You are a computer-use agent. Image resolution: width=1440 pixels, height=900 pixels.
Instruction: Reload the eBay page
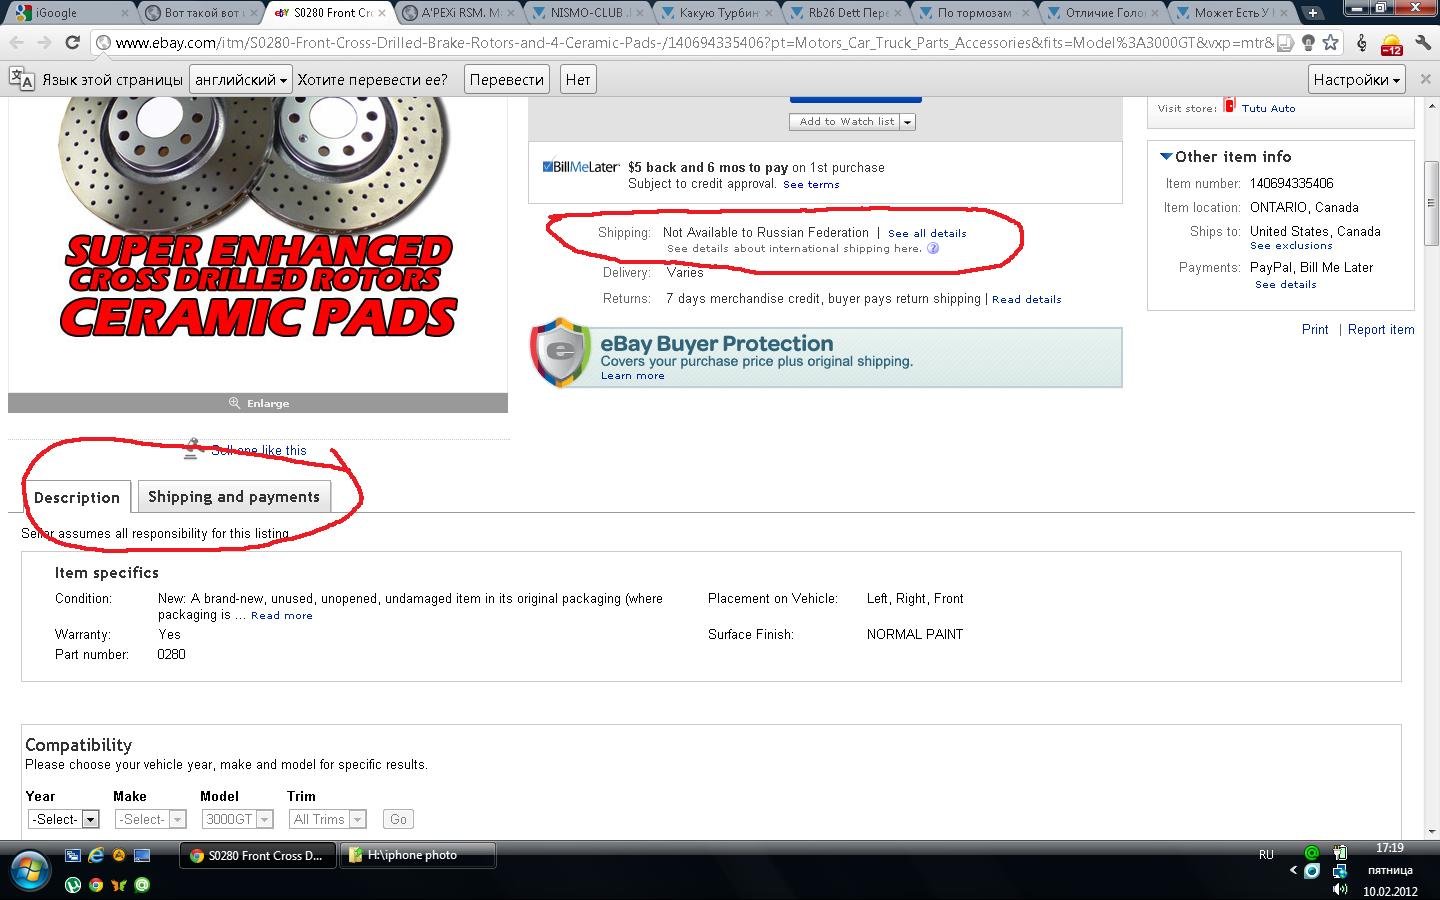[x=72, y=43]
